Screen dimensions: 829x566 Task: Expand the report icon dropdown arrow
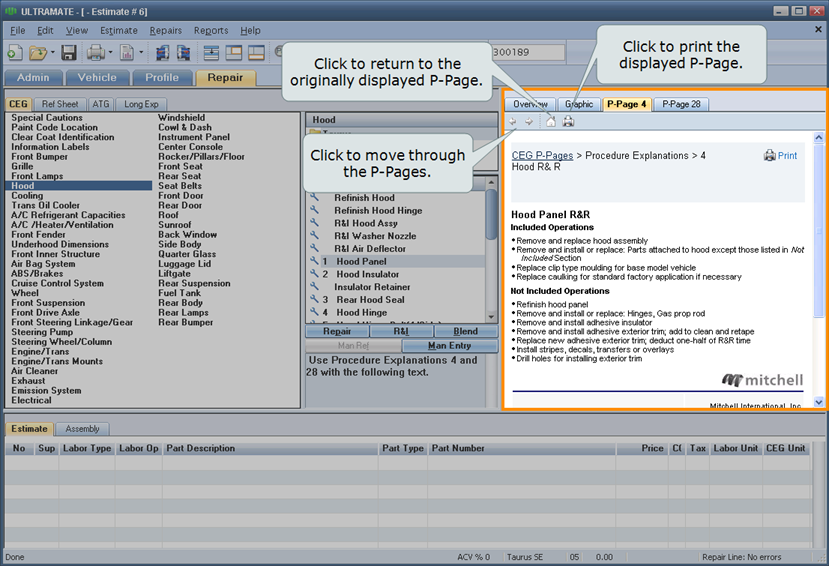click(x=143, y=52)
